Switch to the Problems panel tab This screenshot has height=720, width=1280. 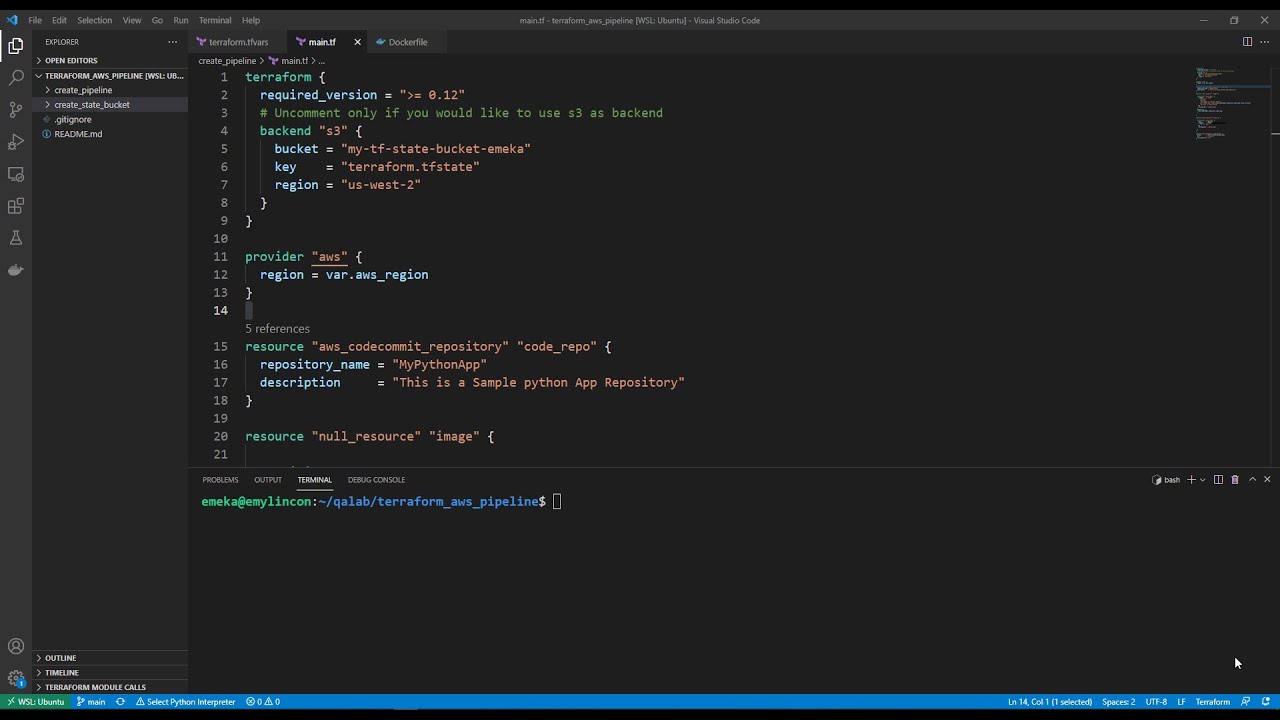(x=220, y=480)
